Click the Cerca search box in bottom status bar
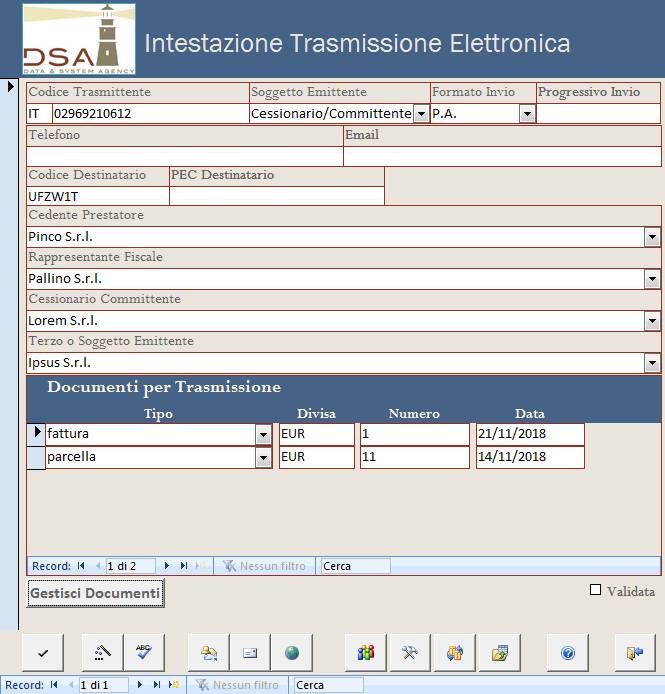Viewport: 665px width, 694px height. pos(328,685)
